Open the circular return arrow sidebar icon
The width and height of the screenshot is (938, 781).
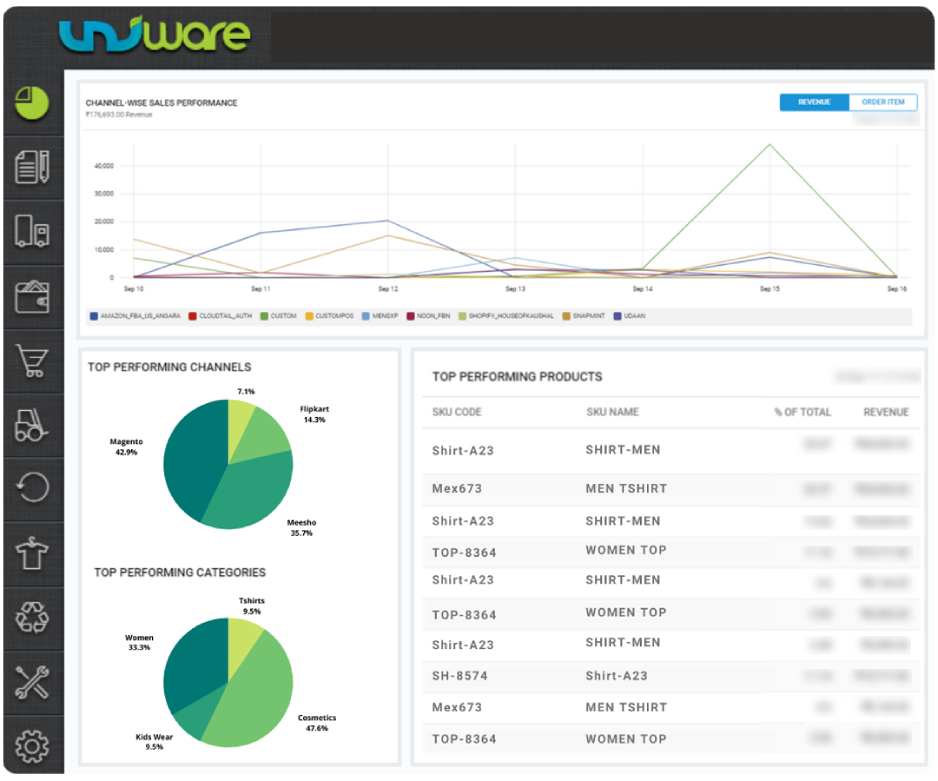[x=32, y=487]
